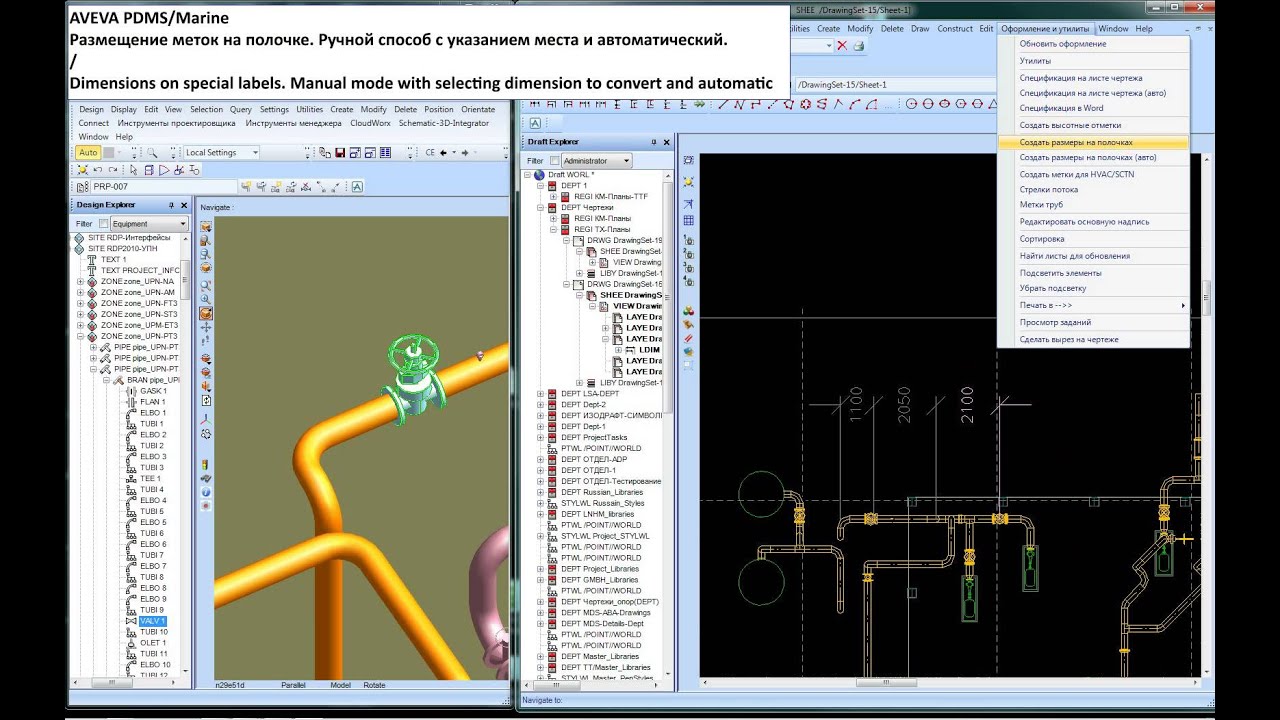Click the pan arrows icon in 3D view sidebar
Image resolution: width=1280 pixels, height=720 pixels.
coord(206,327)
